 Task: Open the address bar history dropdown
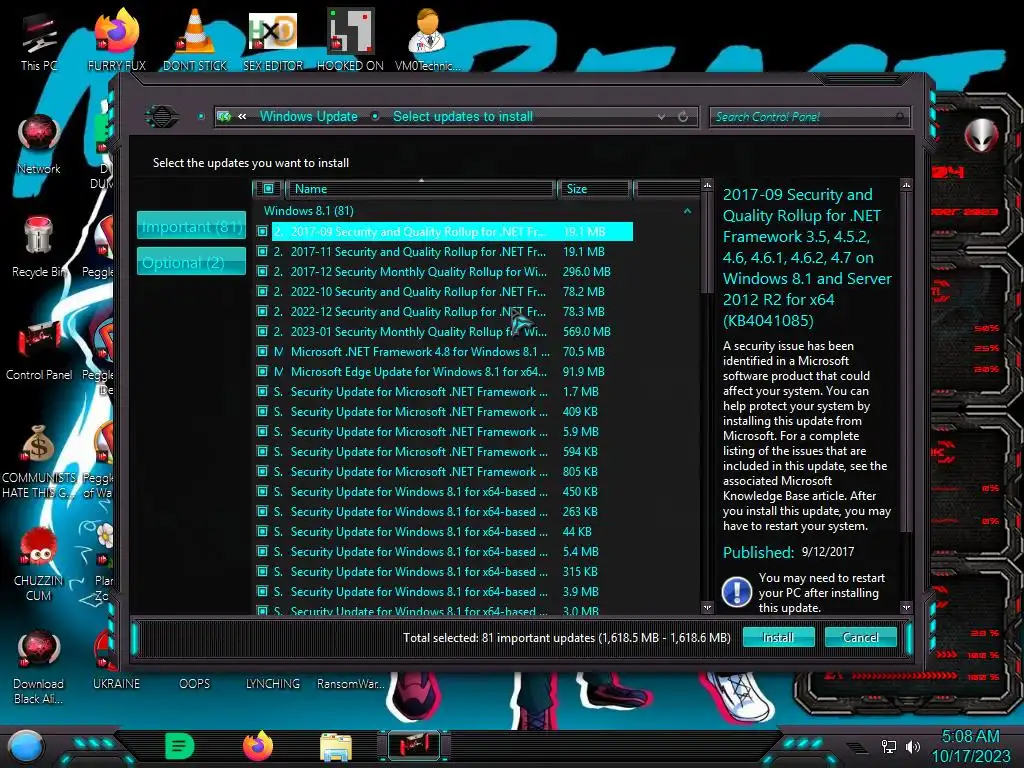(x=662, y=117)
